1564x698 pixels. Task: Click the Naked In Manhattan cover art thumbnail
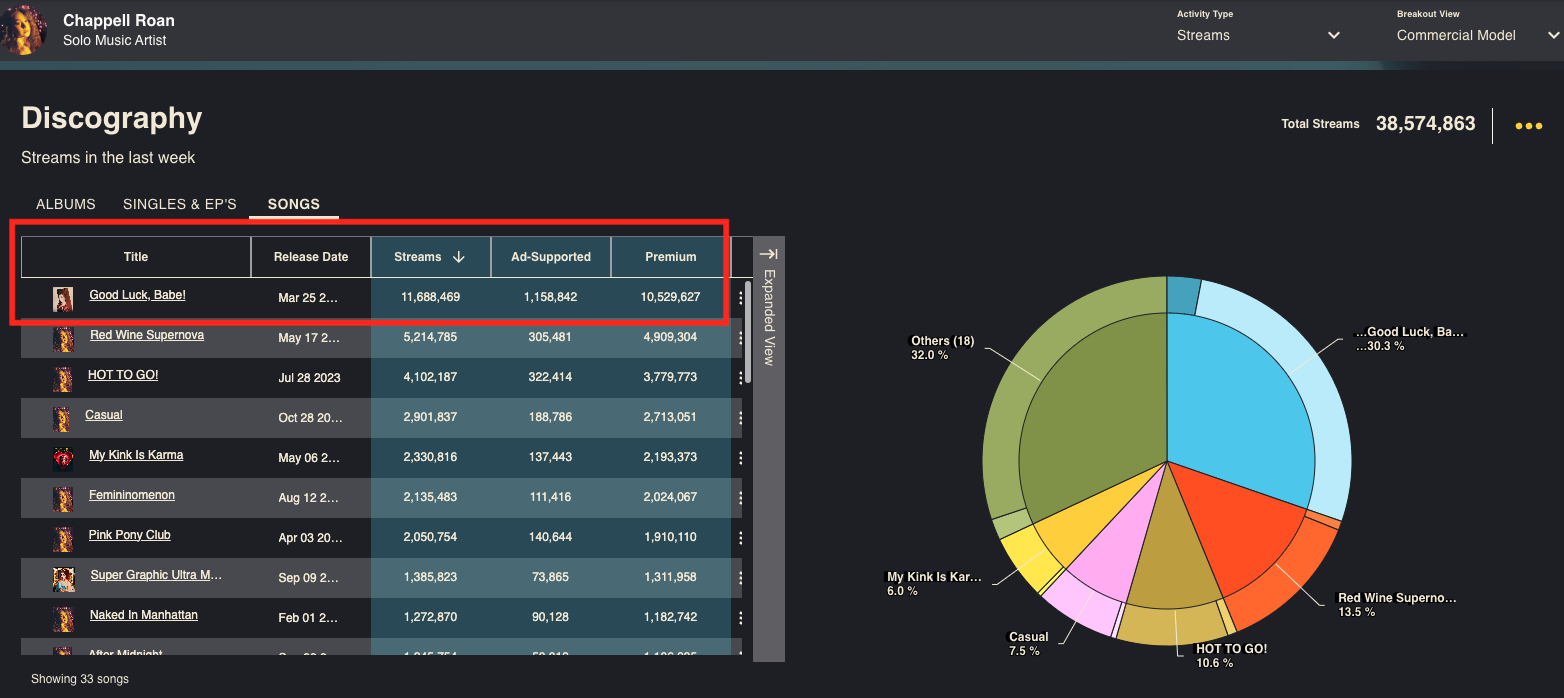(63, 618)
